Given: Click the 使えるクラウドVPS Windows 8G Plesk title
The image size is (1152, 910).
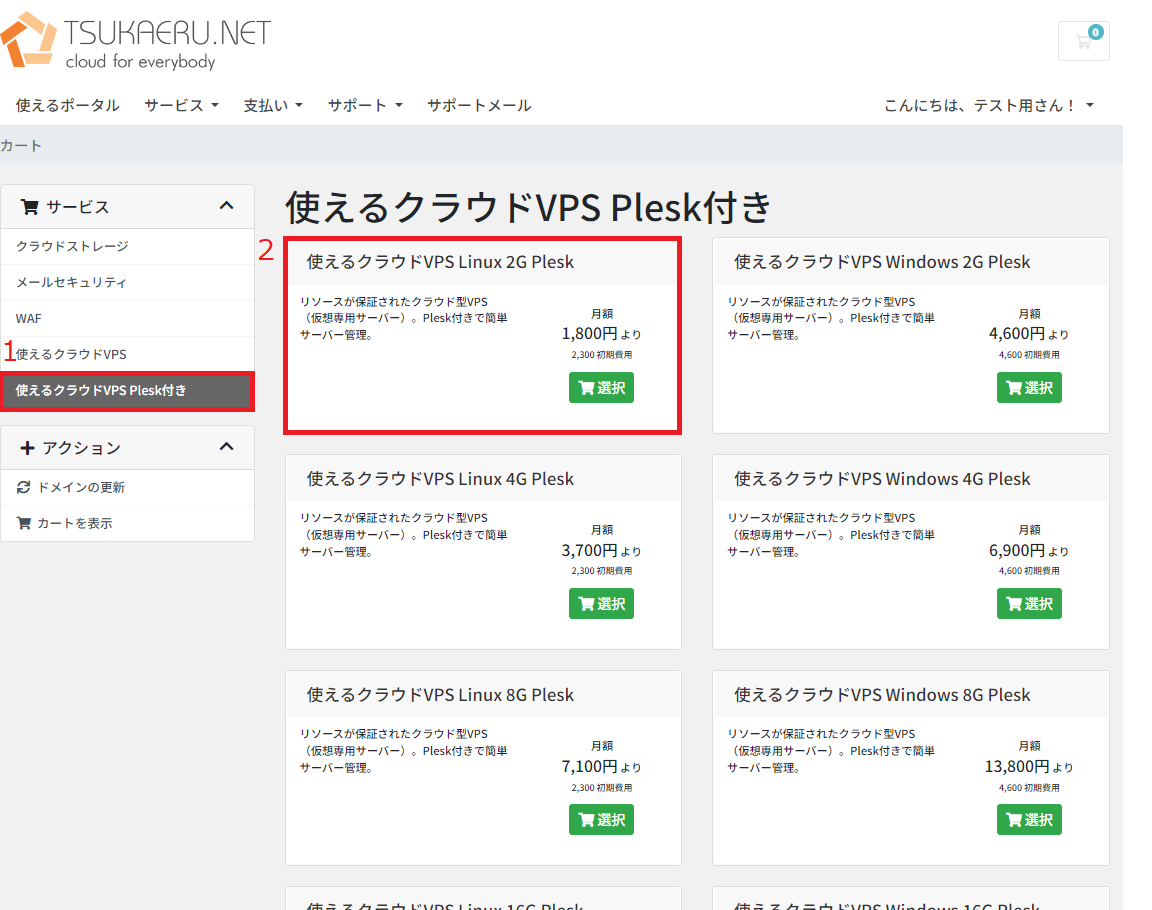Looking at the screenshot, I should point(882,695).
